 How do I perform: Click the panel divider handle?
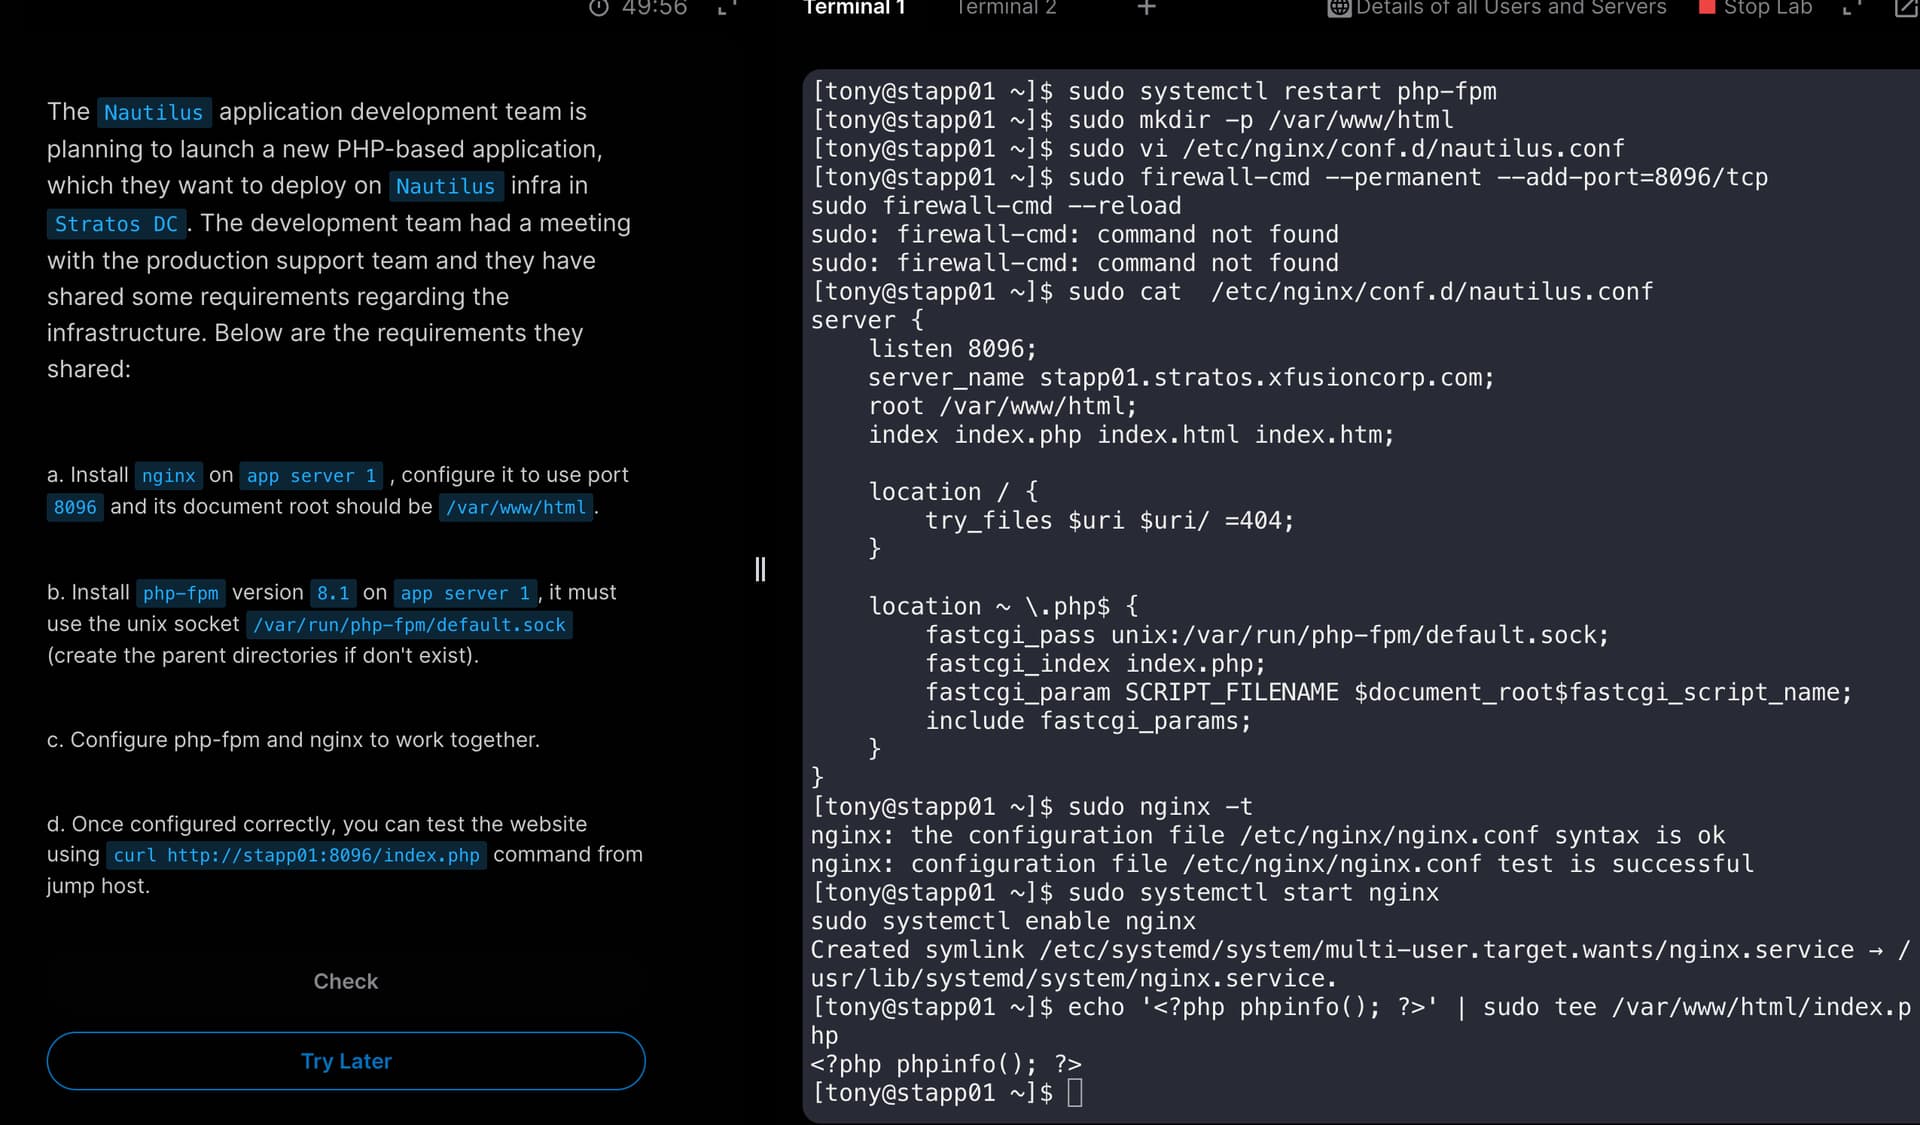point(760,570)
